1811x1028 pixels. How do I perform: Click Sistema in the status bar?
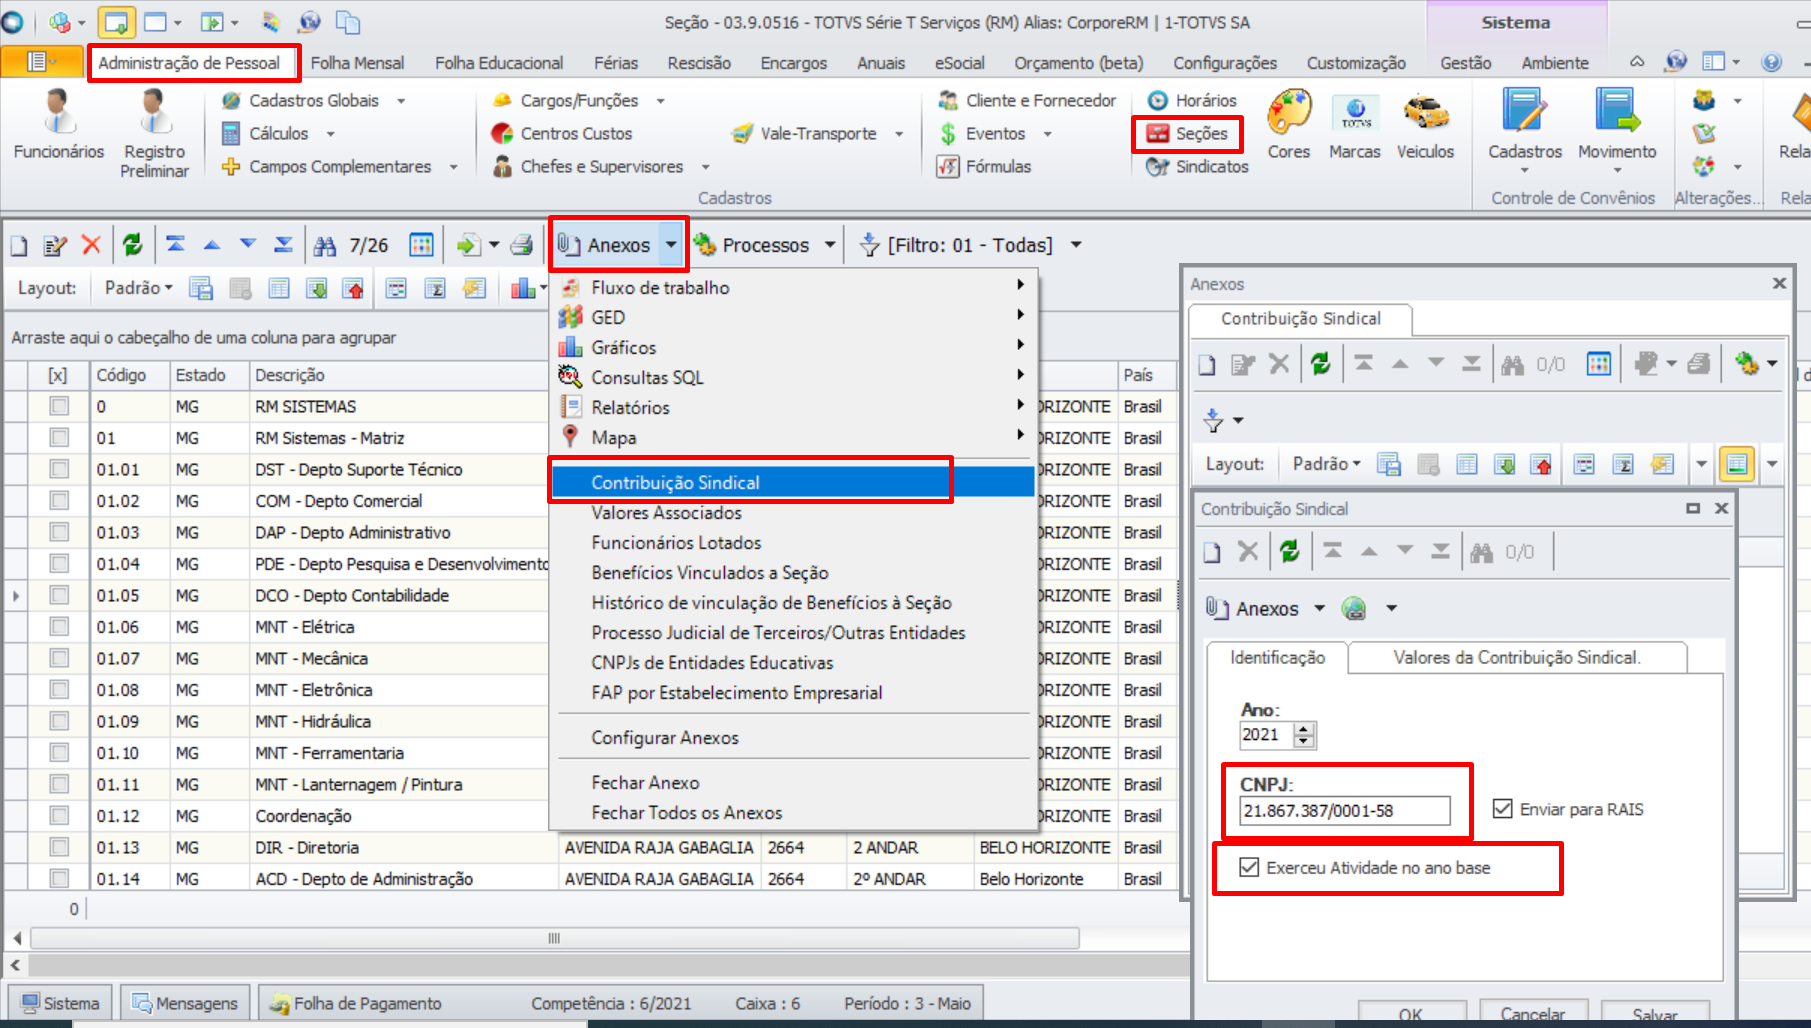coord(62,1003)
